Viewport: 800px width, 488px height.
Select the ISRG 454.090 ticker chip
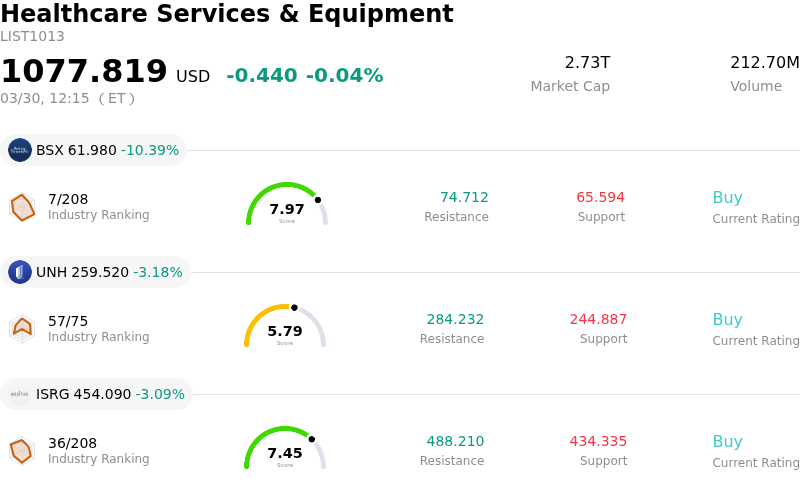pyautogui.click(x=97, y=394)
